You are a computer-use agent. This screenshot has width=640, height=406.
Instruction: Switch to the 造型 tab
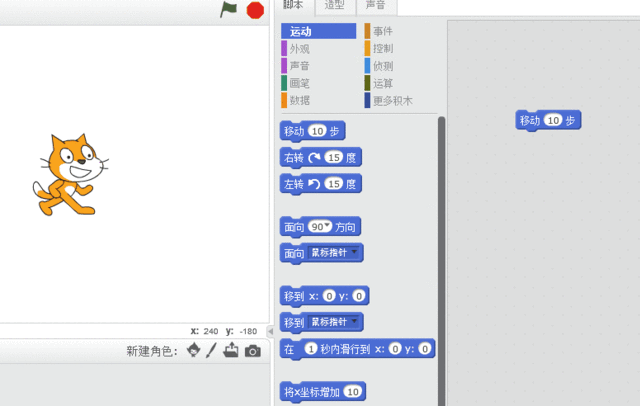coord(335,6)
